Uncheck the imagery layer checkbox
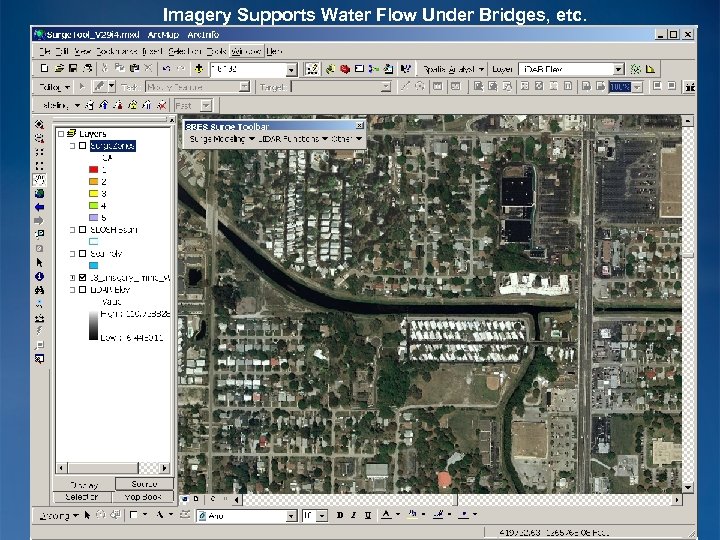Image resolution: width=720 pixels, height=540 pixels. point(83,277)
